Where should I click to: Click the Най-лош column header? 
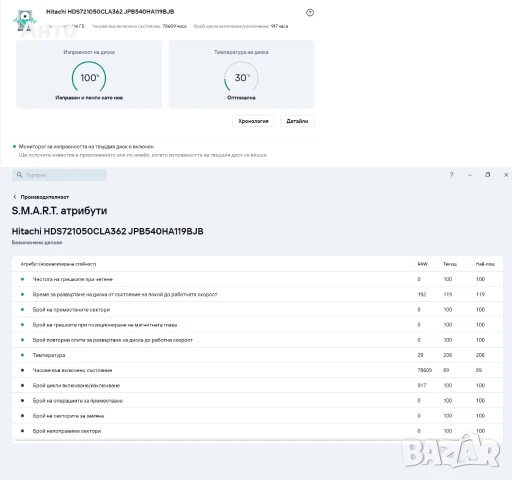tap(485, 264)
